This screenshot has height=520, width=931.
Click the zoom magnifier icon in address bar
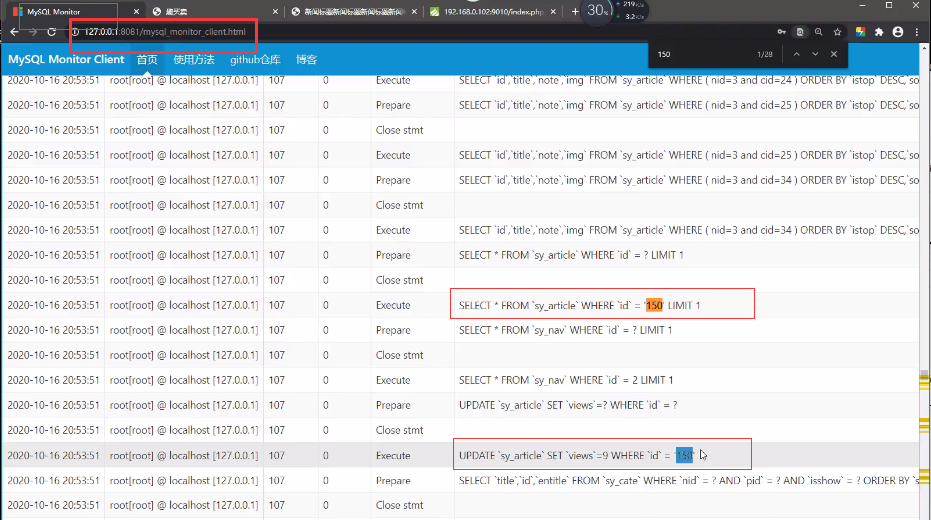click(819, 32)
